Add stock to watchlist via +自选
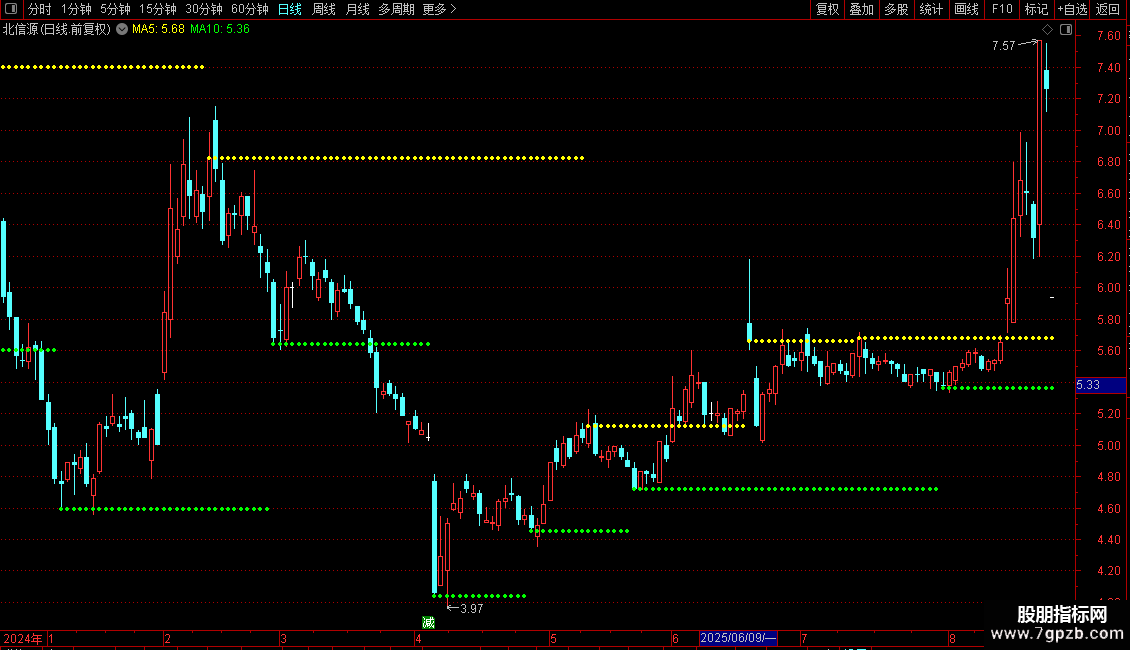Image resolution: width=1130 pixels, height=650 pixels. (x=1072, y=9)
